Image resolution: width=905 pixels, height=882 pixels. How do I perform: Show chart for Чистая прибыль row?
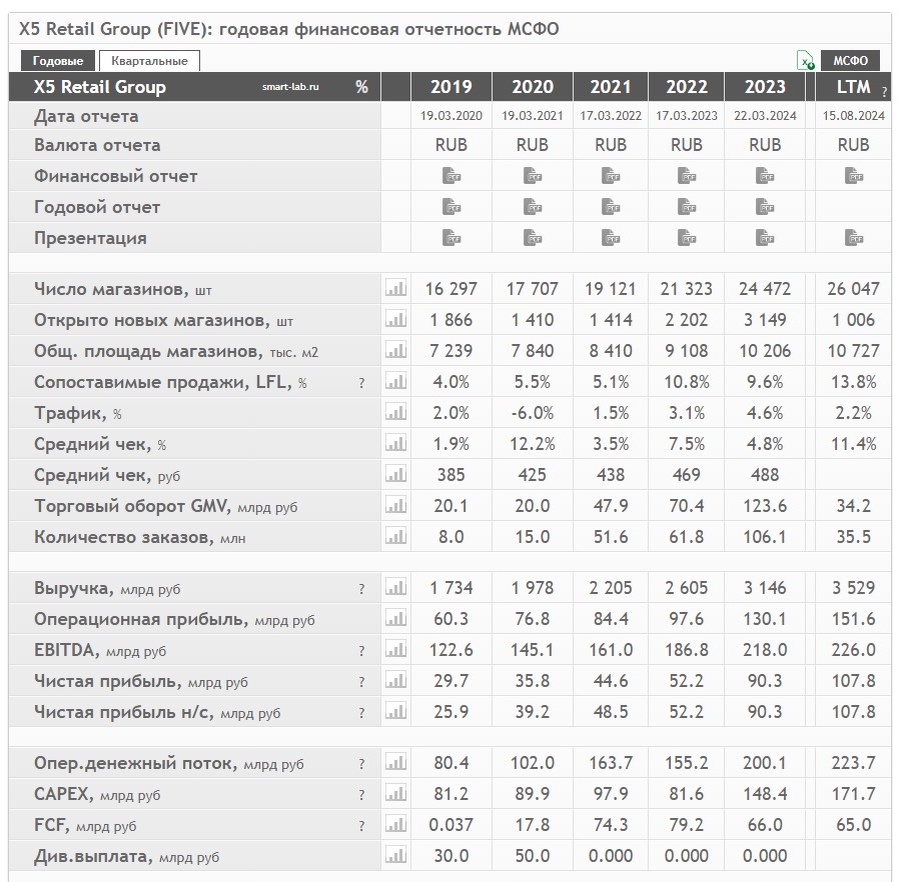click(396, 681)
